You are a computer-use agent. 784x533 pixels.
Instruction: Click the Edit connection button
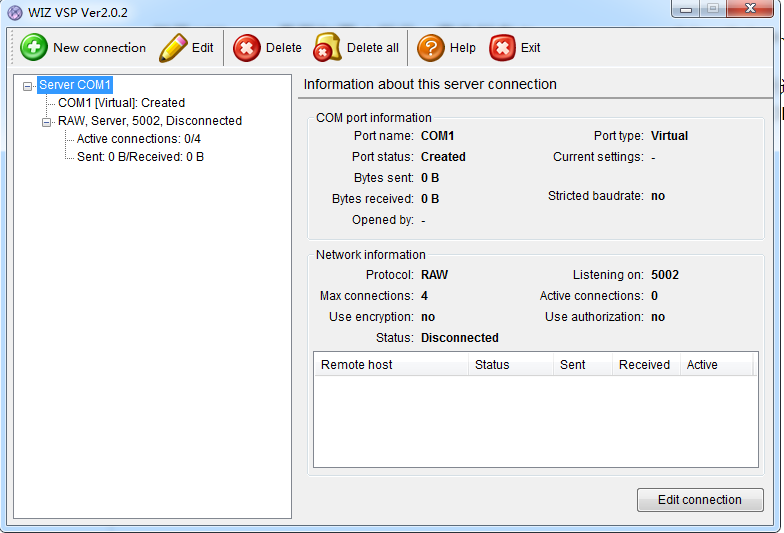700,500
